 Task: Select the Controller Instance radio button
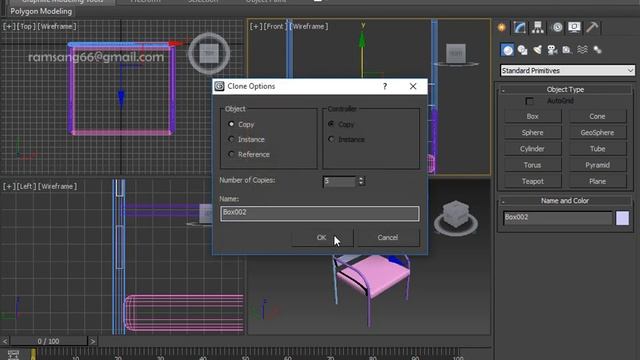[x=331, y=139]
